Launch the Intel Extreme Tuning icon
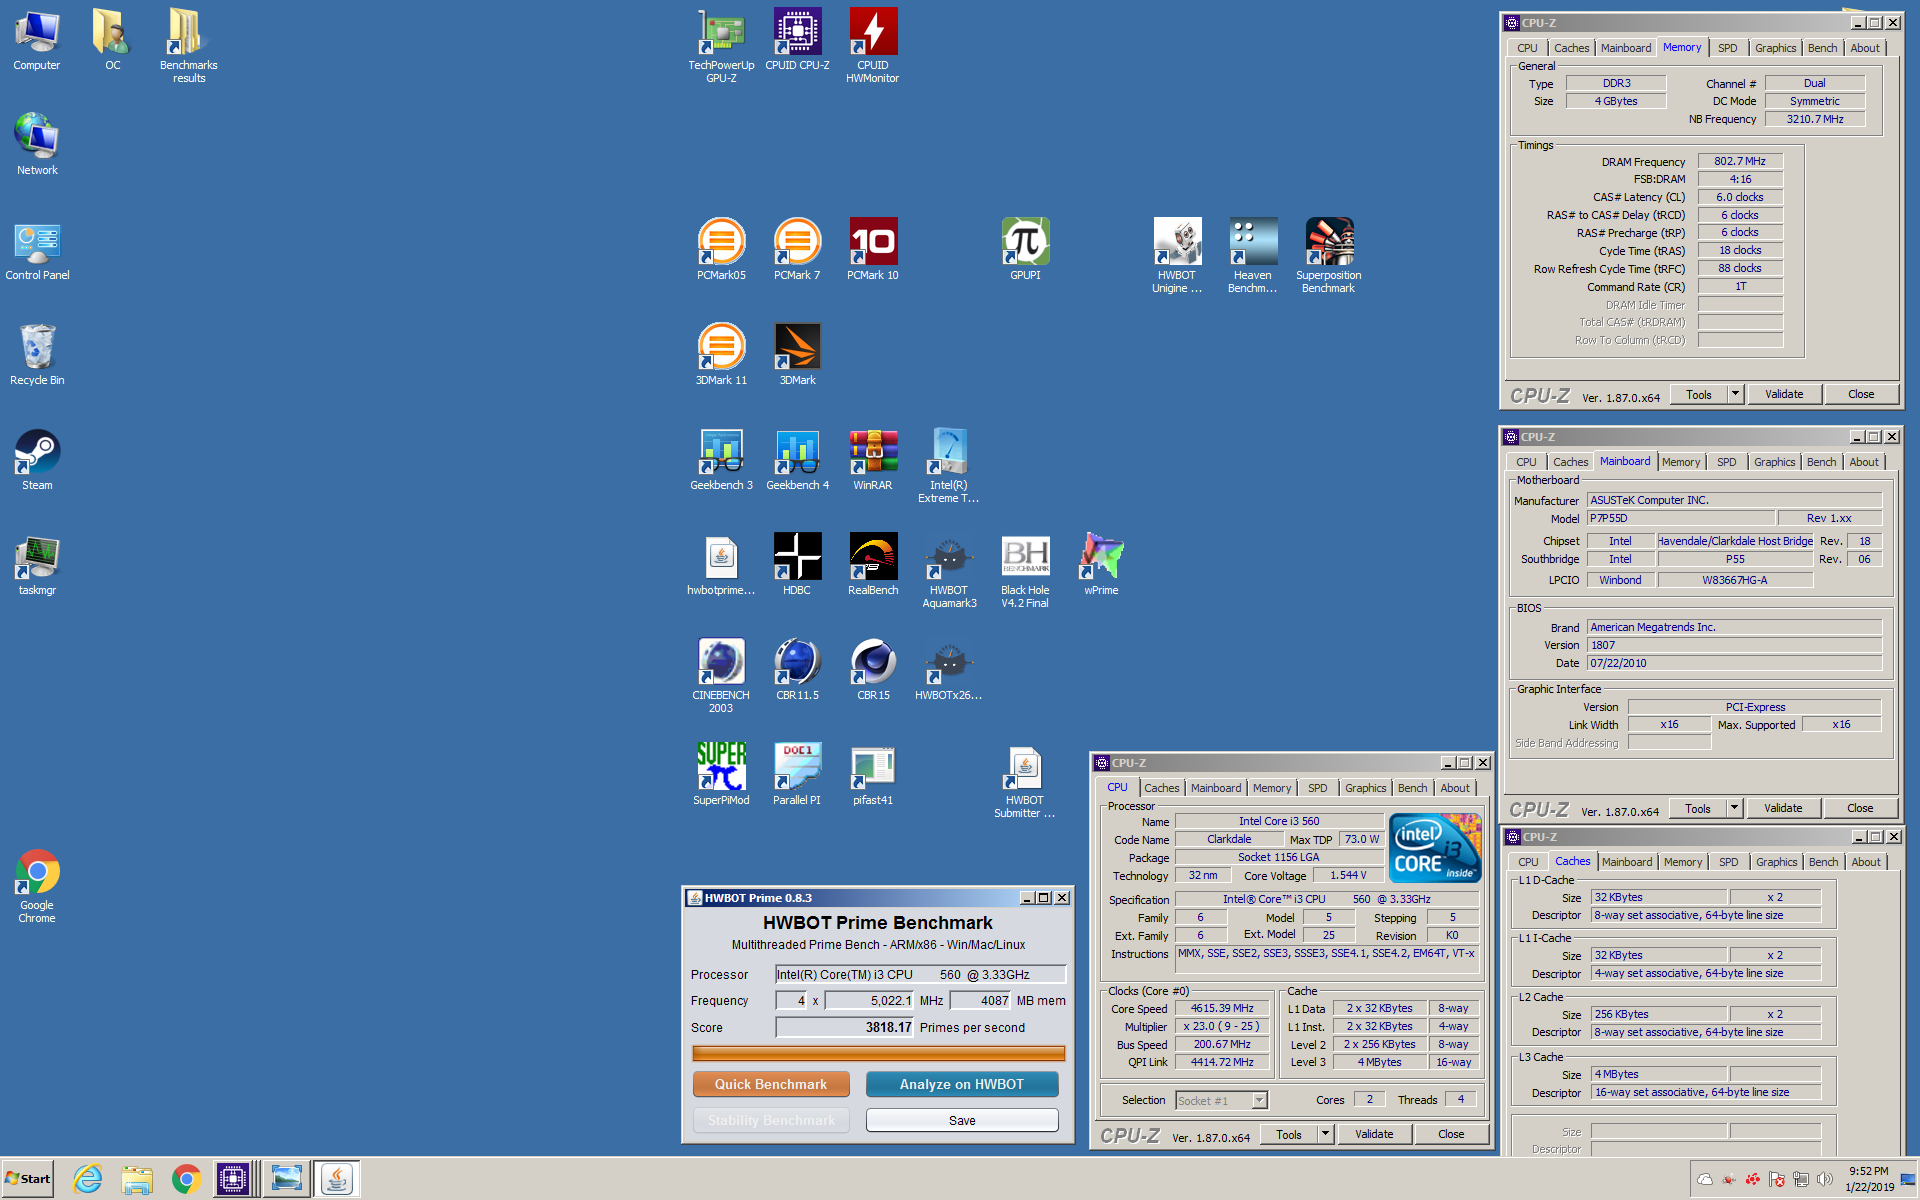This screenshot has height=1200, width=1920. pos(949,466)
